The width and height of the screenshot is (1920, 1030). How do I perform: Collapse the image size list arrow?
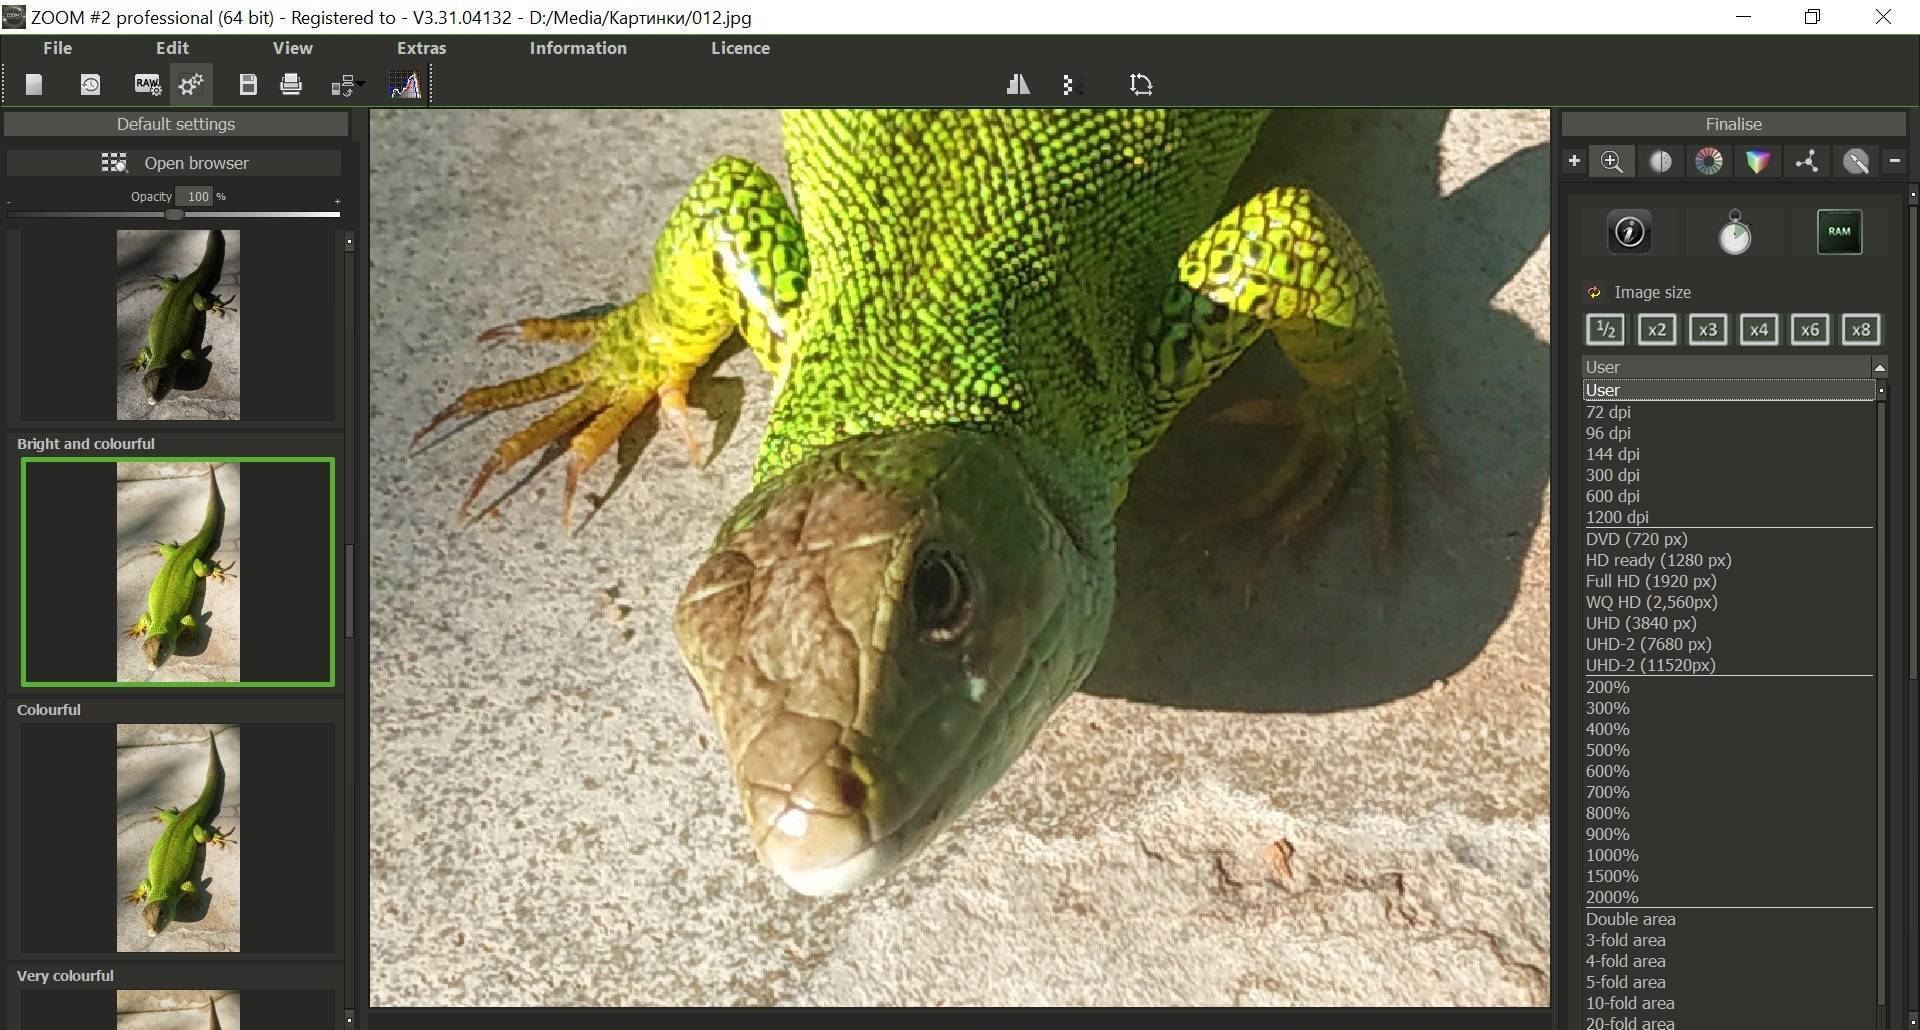1879,368
